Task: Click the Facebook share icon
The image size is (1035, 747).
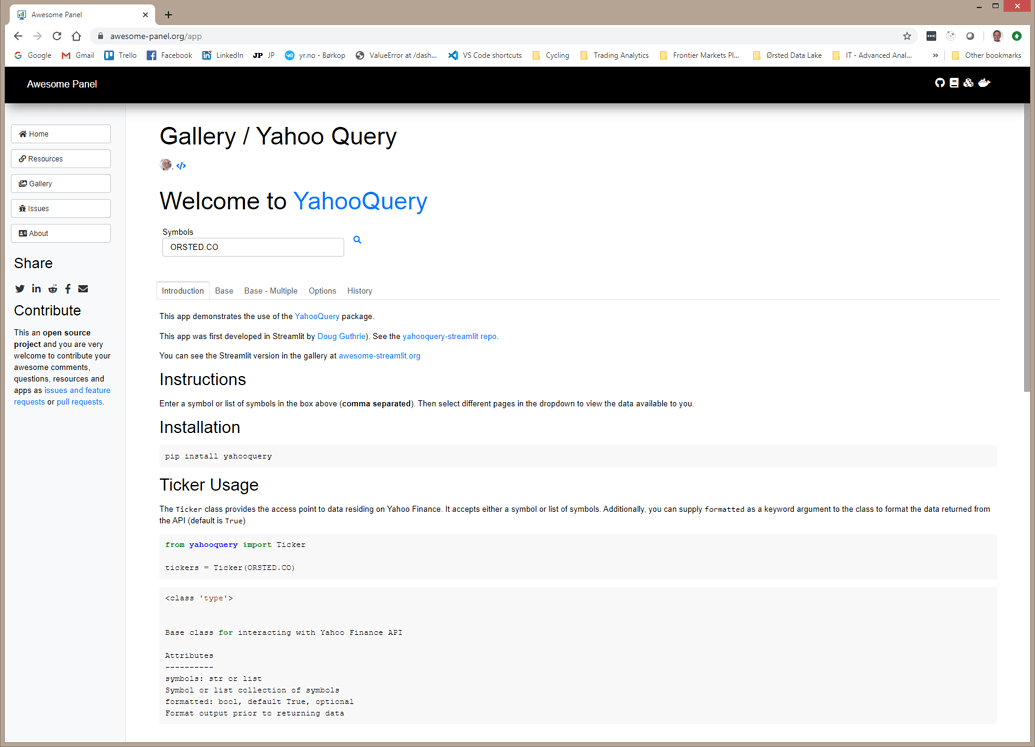Action: click(x=67, y=289)
